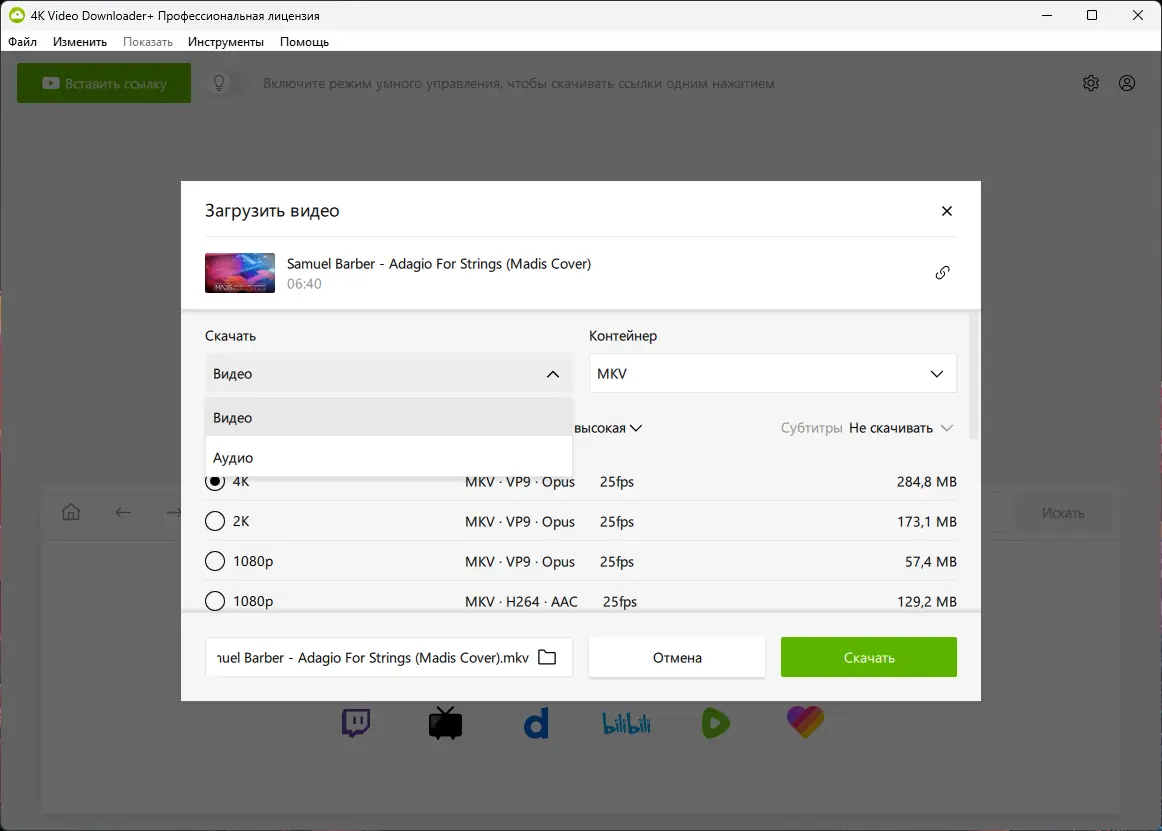Open settings with the gear icon

pos(1091,83)
